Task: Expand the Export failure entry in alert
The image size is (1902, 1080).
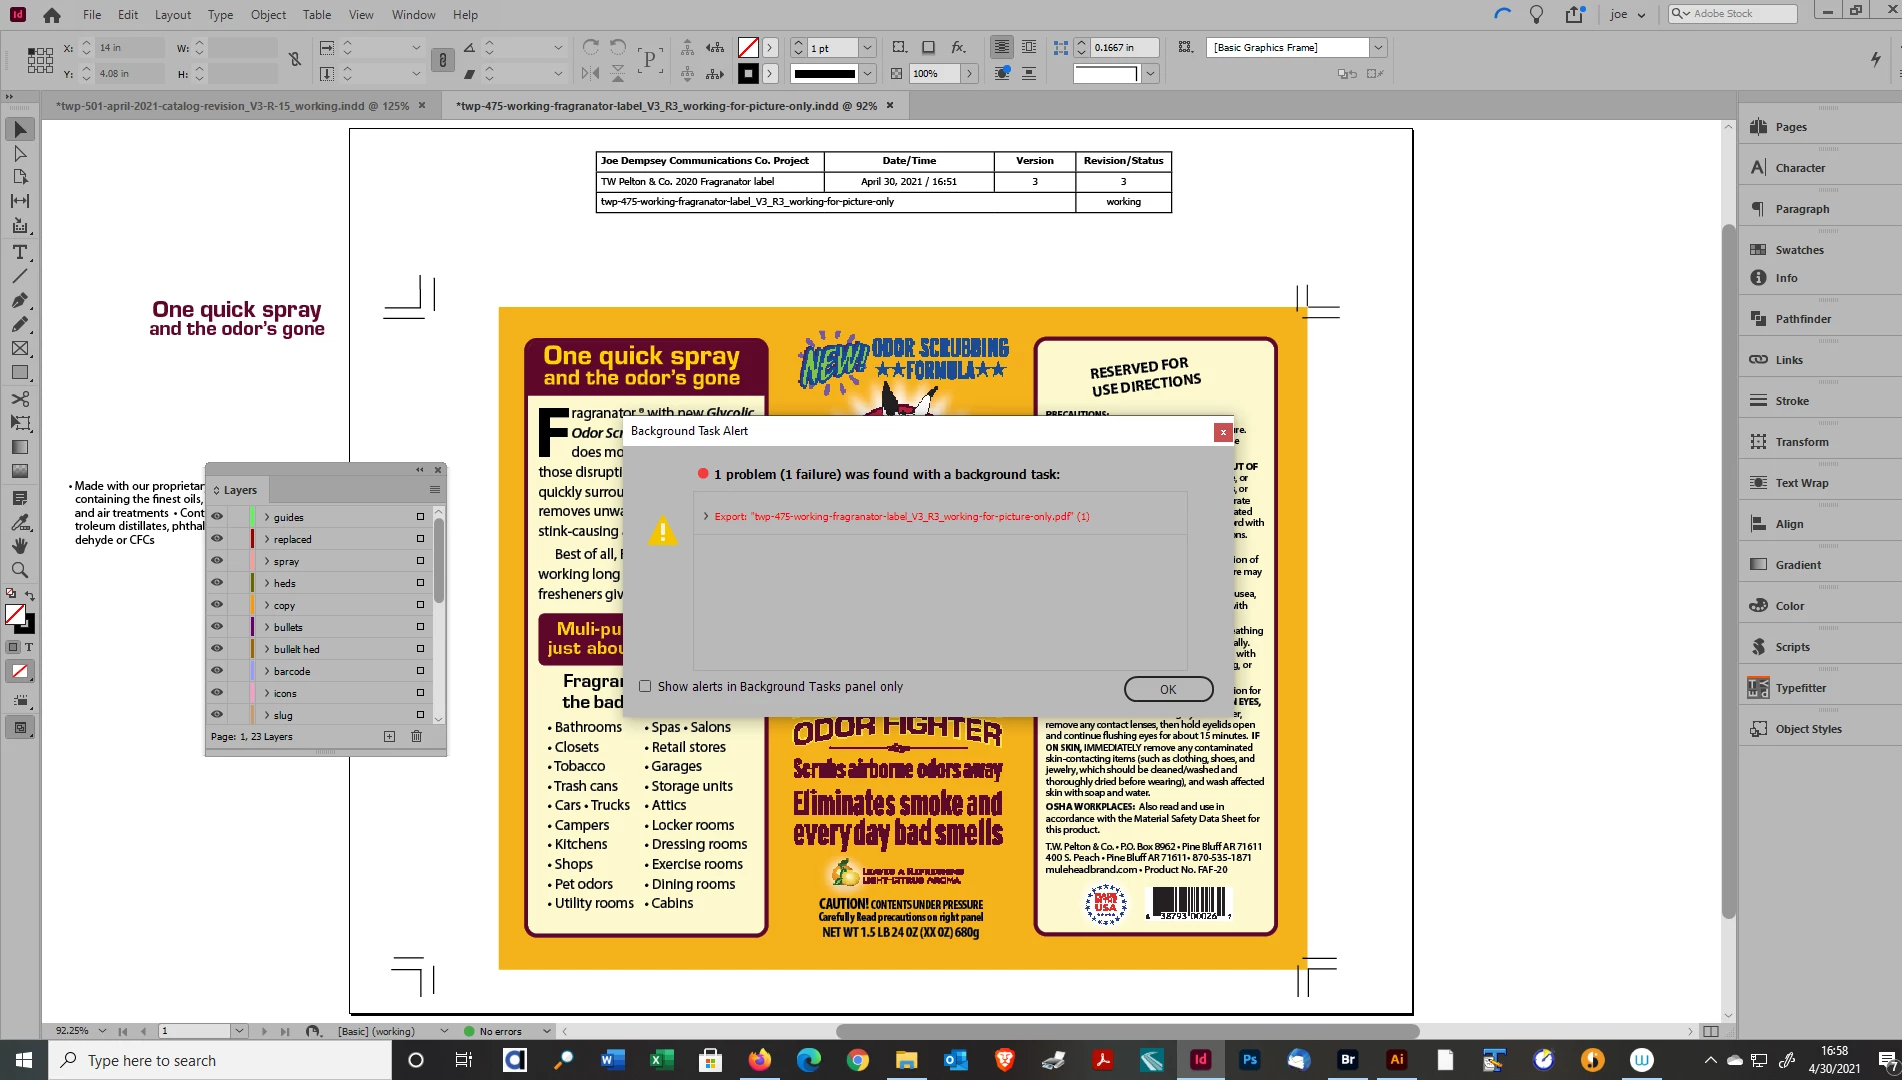Action: click(706, 516)
